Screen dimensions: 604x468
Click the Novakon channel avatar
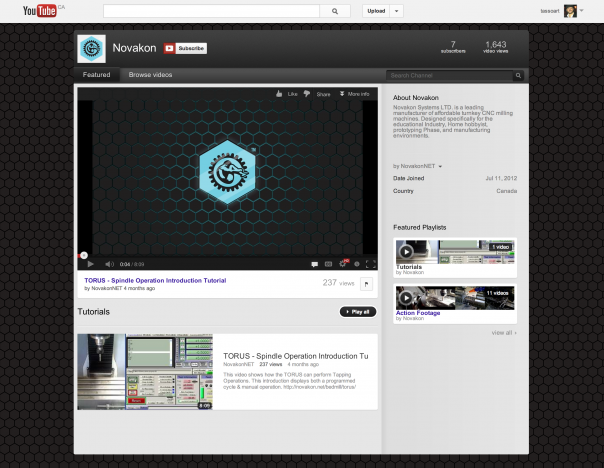[91, 49]
